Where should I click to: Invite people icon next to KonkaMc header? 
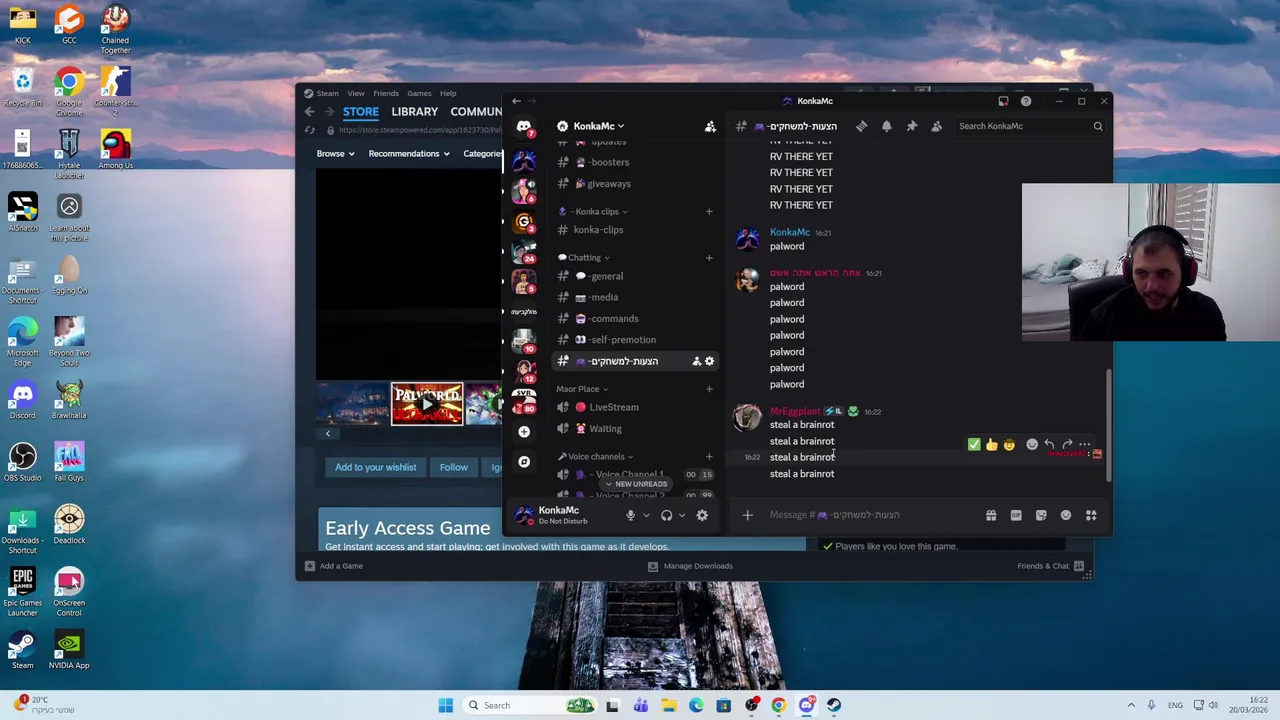[710, 126]
